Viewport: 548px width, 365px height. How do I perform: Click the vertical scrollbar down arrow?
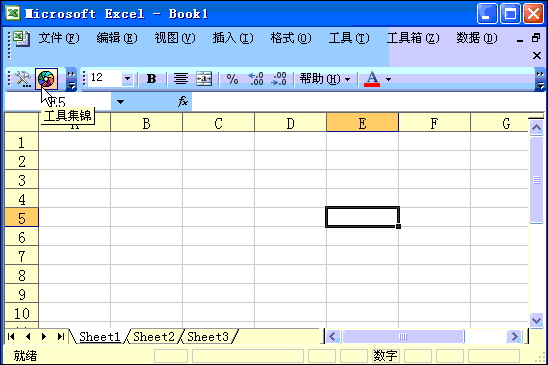[x=536, y=320]
